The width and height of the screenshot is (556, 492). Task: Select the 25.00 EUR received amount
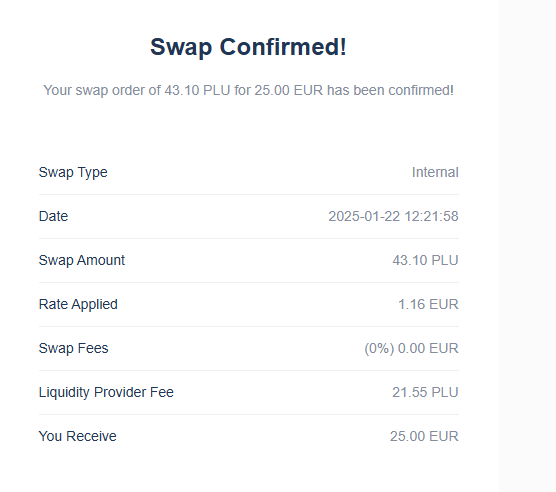(x=424, y=436)
